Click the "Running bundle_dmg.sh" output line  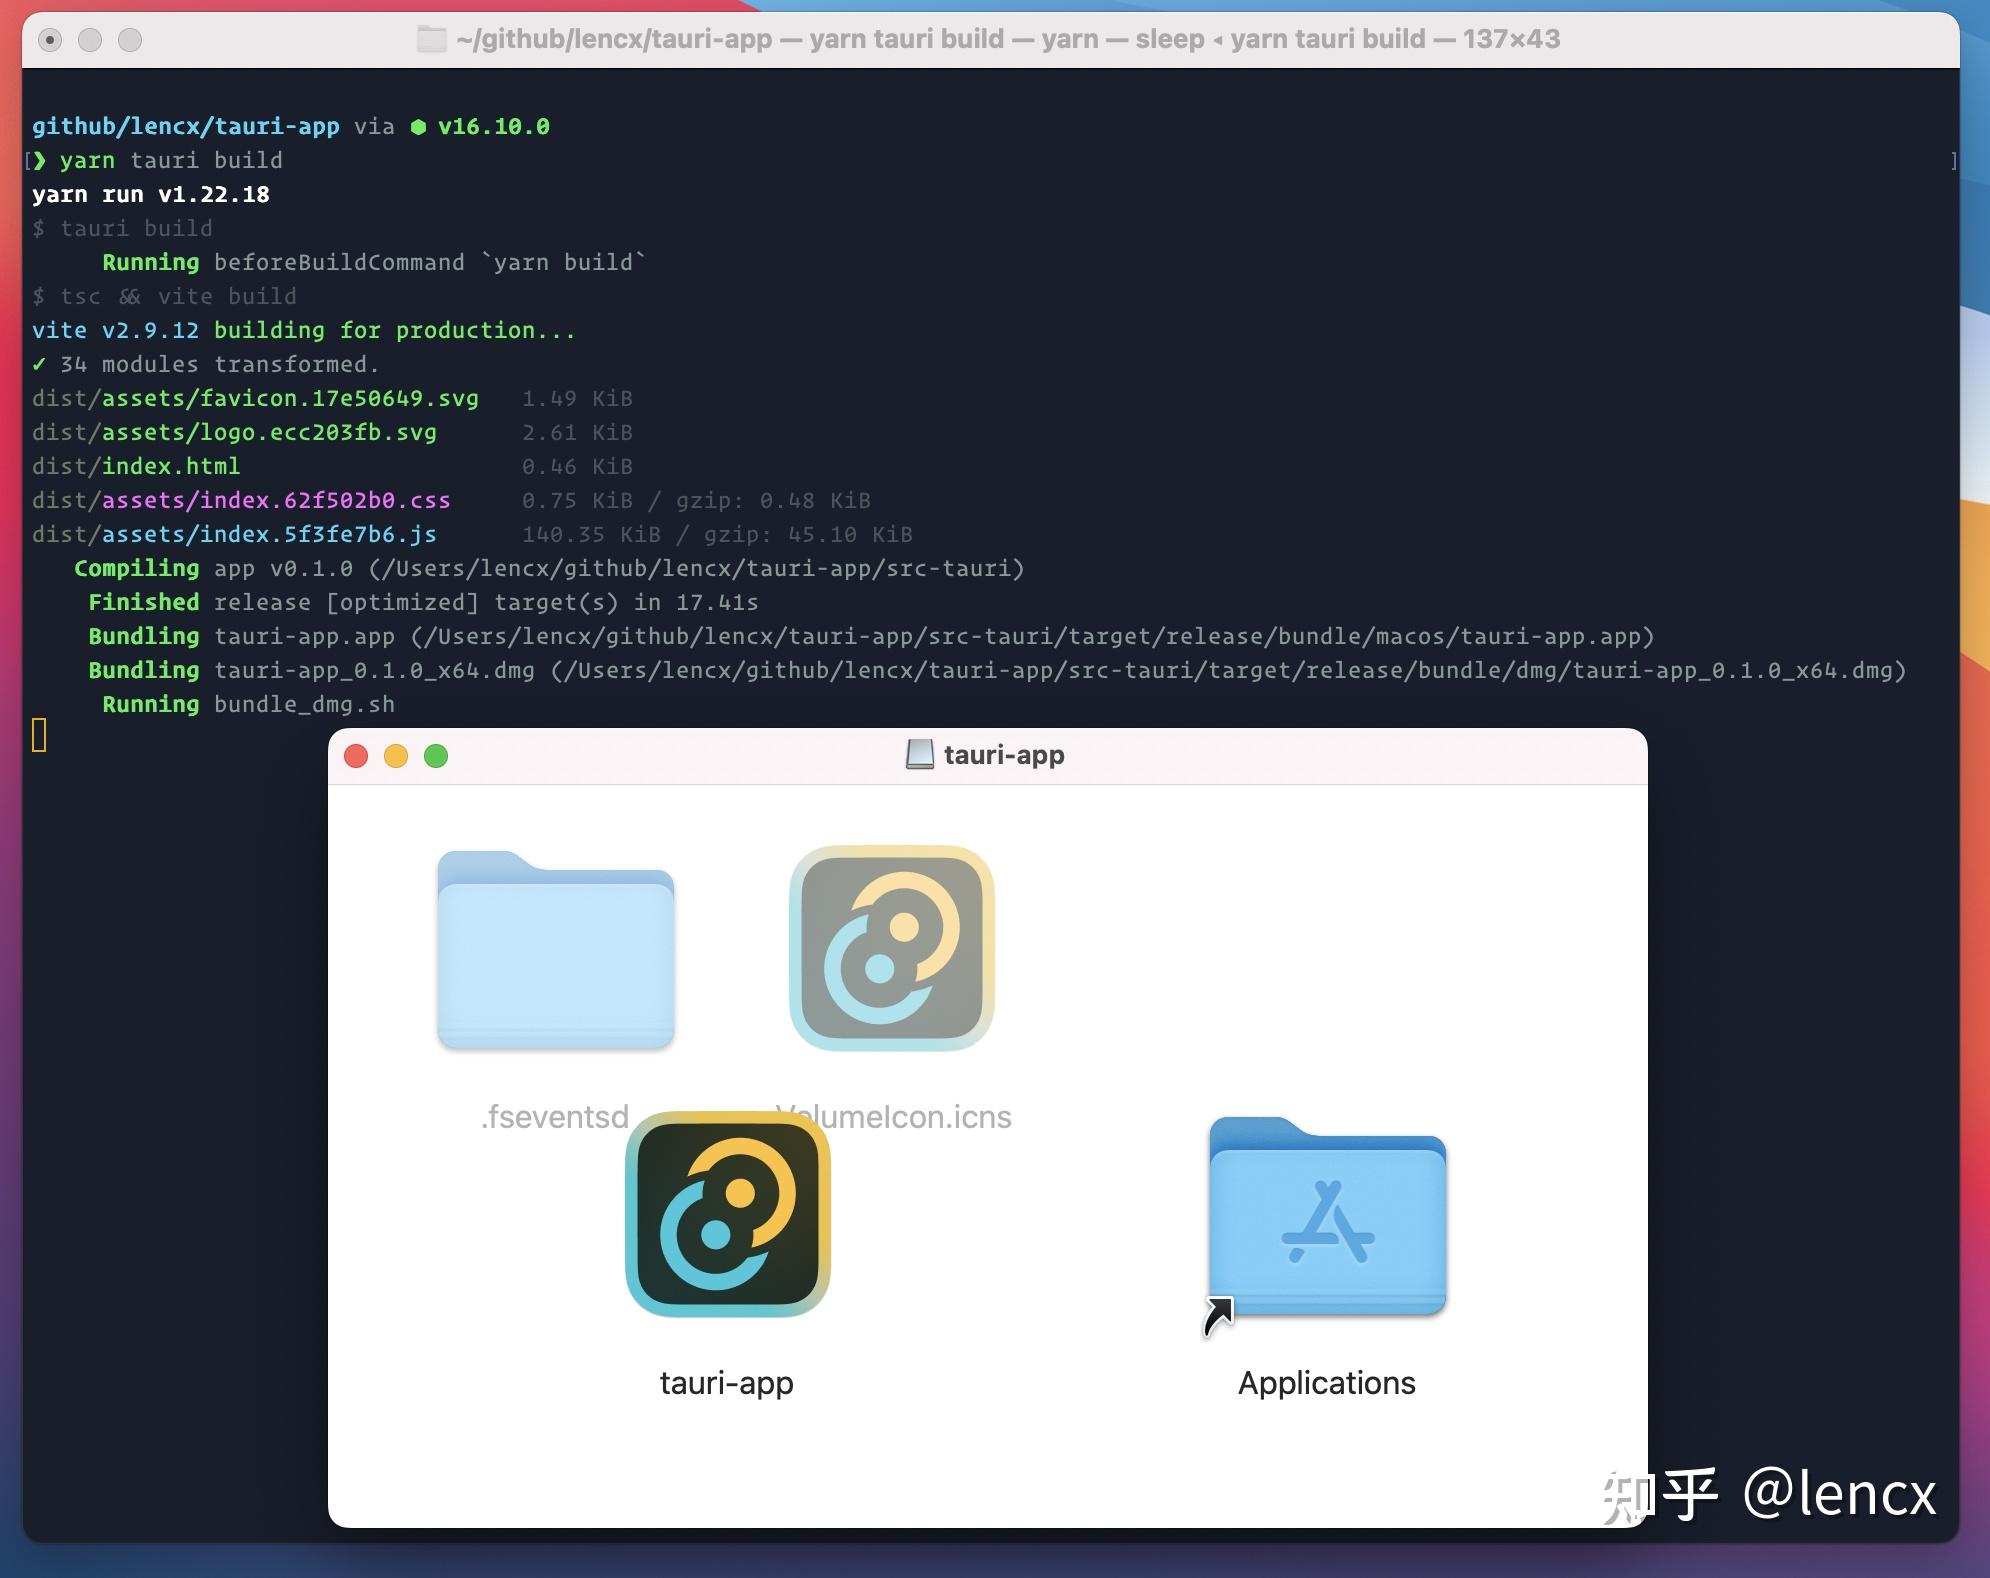248,704
